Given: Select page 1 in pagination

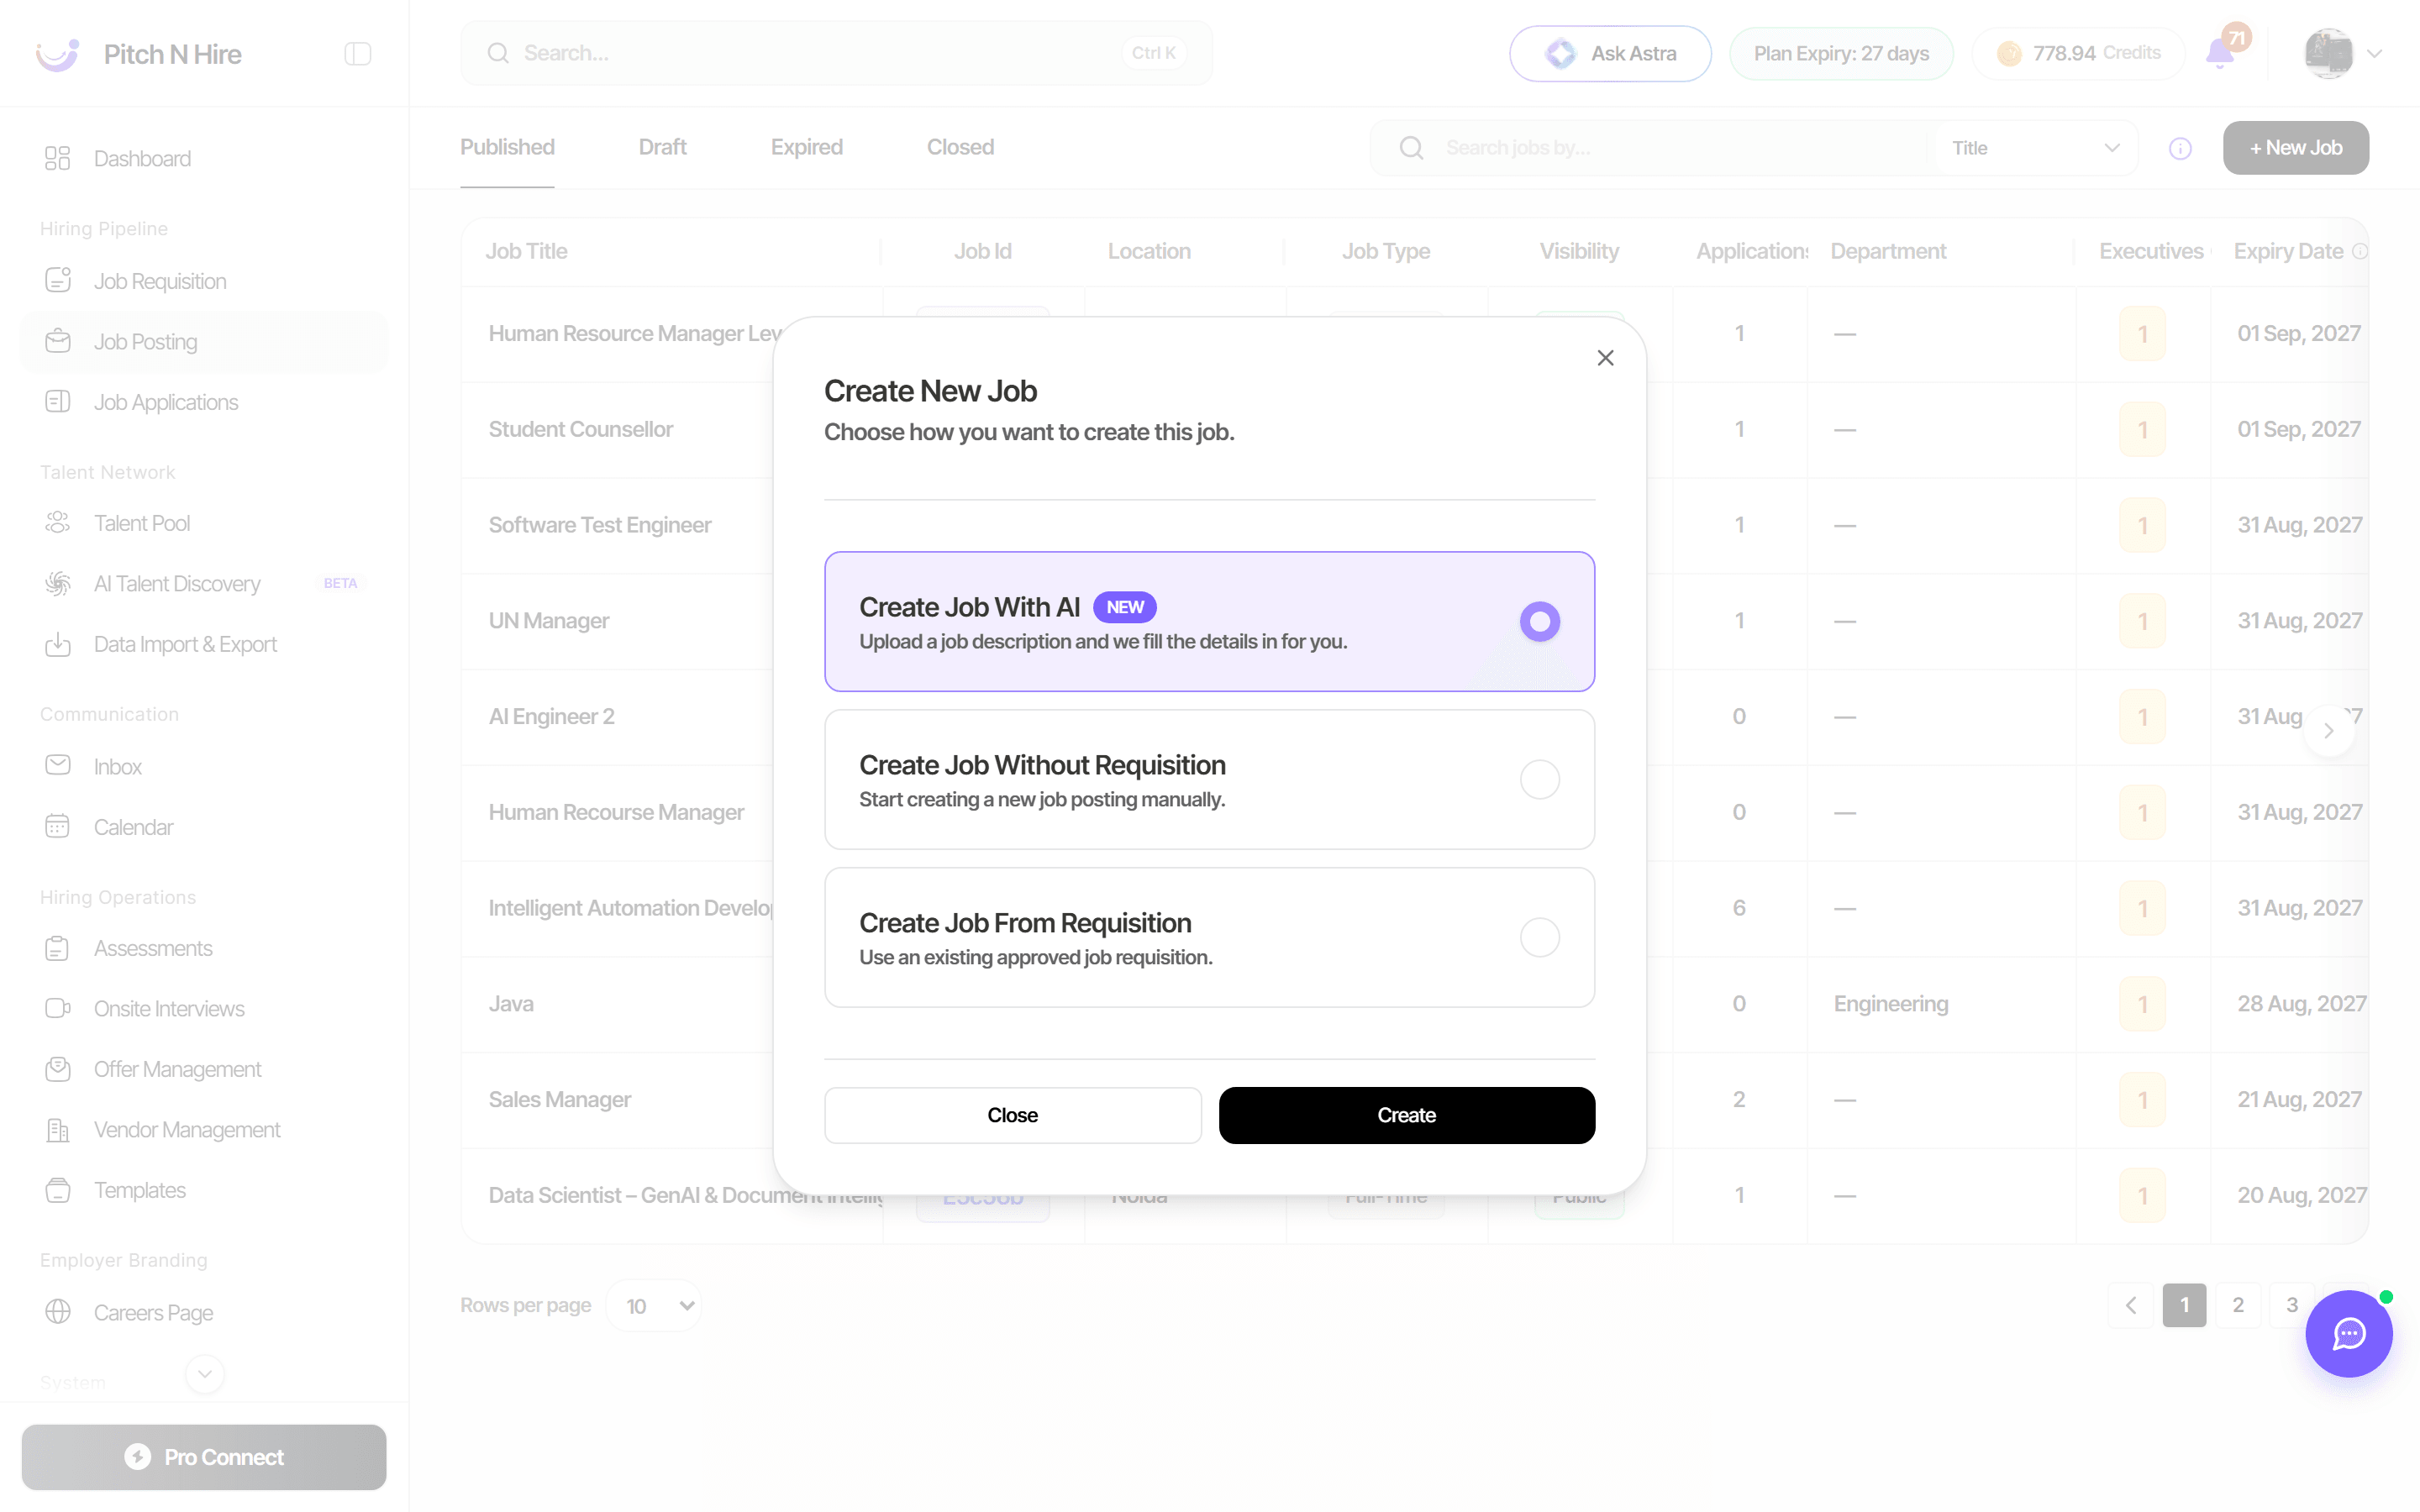Looking at the screenshot, I should (2184, 1305).
